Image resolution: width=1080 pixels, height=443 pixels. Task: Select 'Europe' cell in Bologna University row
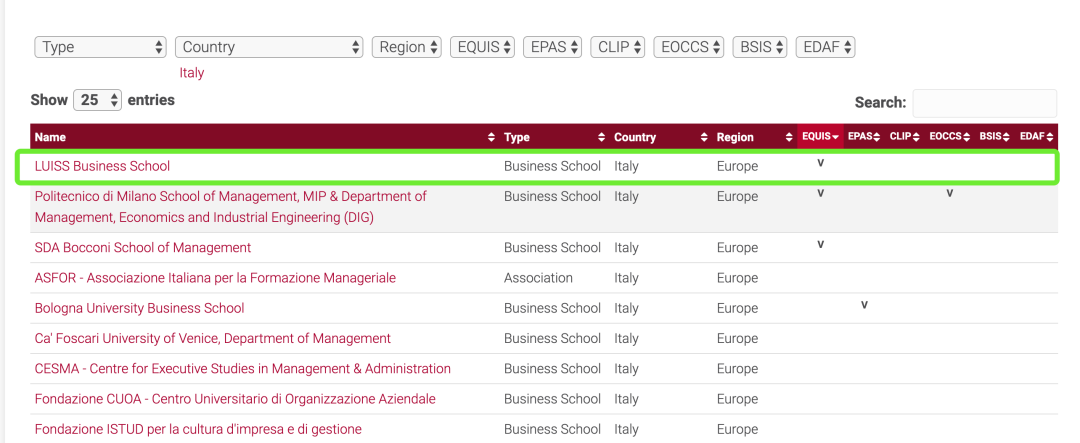pyautogui.click(x=737, y=308)
